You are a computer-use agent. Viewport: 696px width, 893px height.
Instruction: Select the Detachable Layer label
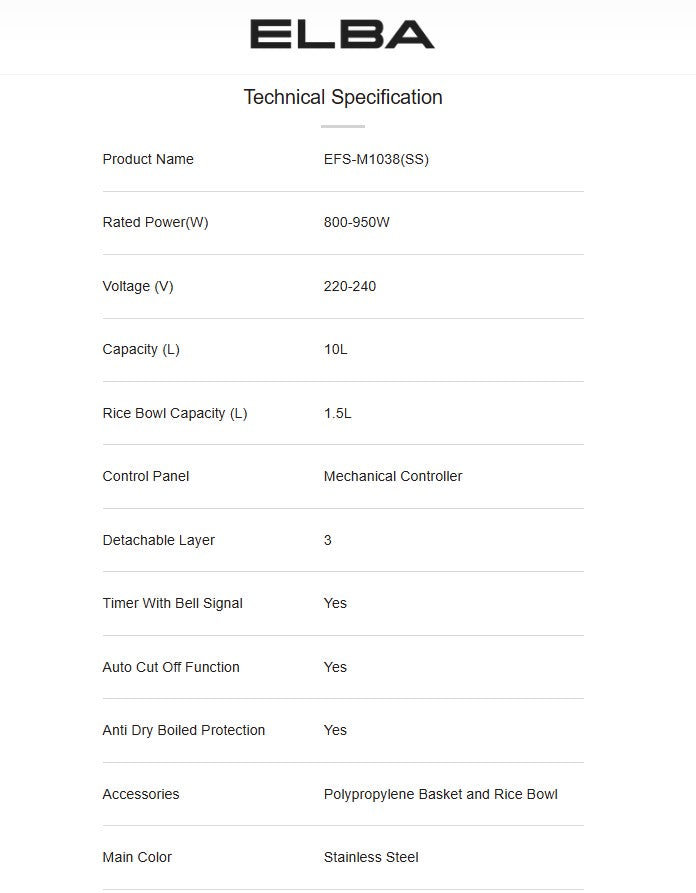pyautogui.click(x=159, y=540)
